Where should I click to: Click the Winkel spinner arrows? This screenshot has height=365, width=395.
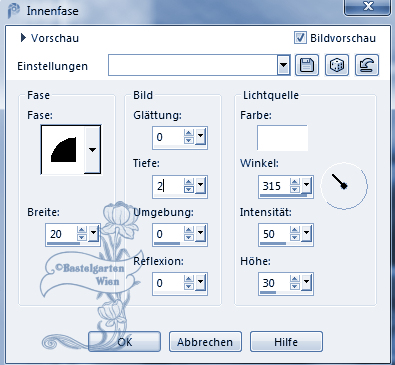295,186
